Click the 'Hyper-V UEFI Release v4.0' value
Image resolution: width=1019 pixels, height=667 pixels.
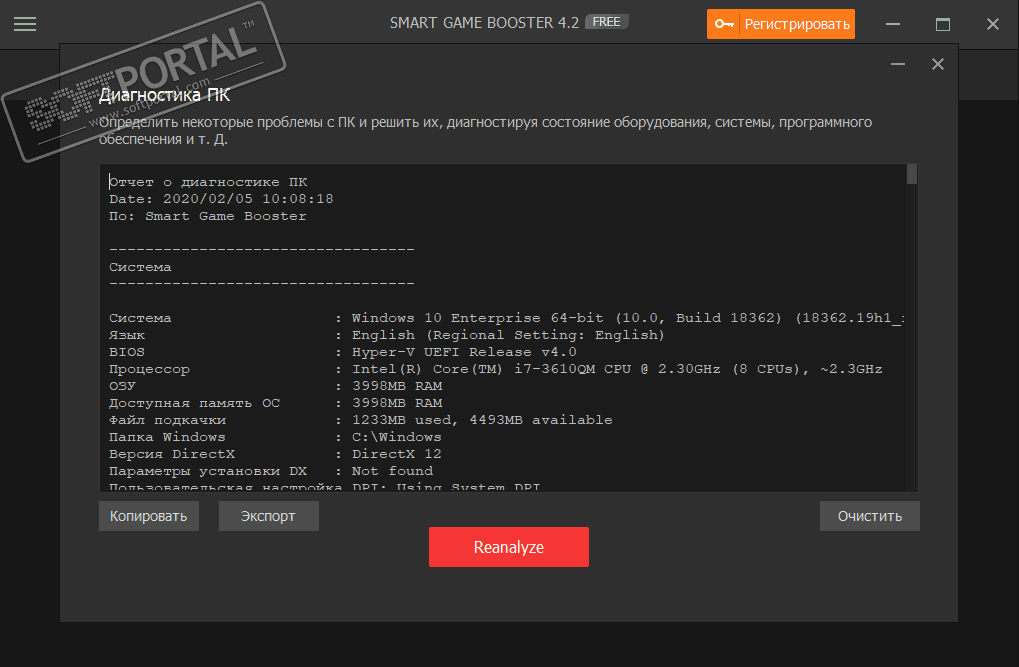(464, 352)
